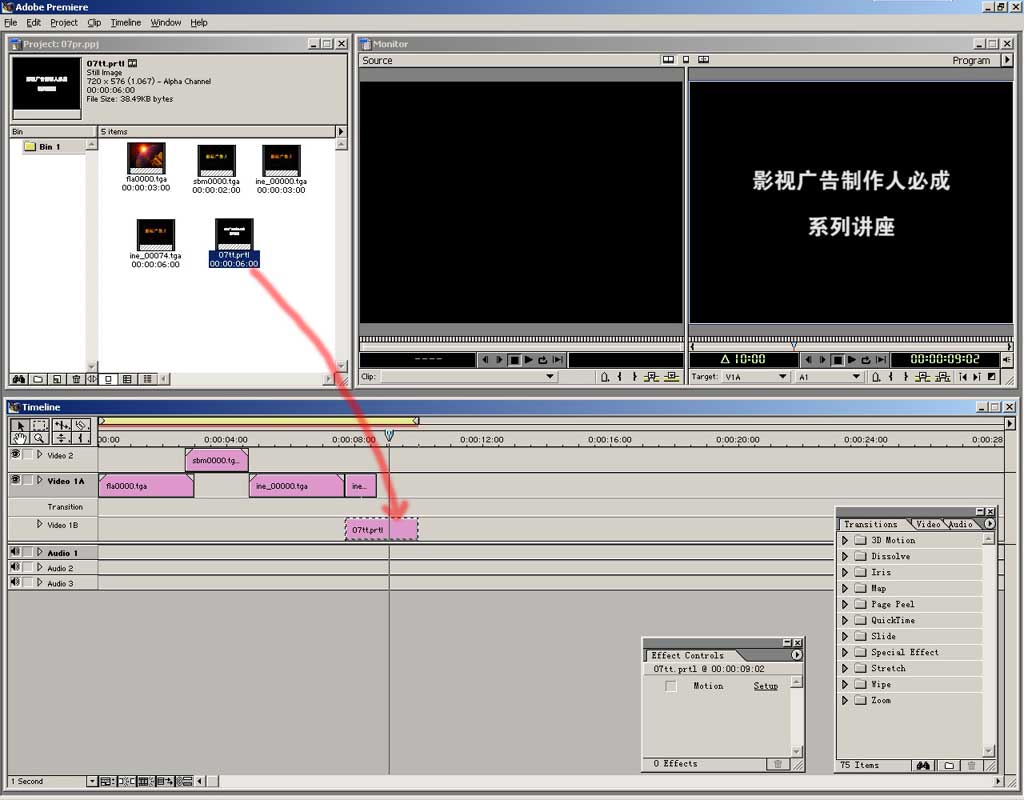Select the Hand tool in Timeline

click(x=18, y=438)
